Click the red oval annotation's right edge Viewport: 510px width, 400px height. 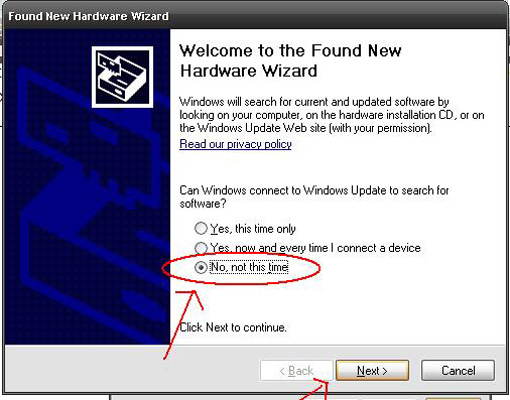pos(319,268)
